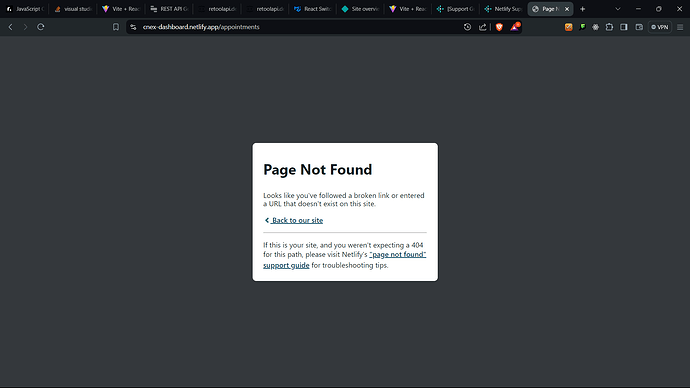The image size is (690, 388).
Task: Switch to the REST API tab
Action: tap(169, 9)
